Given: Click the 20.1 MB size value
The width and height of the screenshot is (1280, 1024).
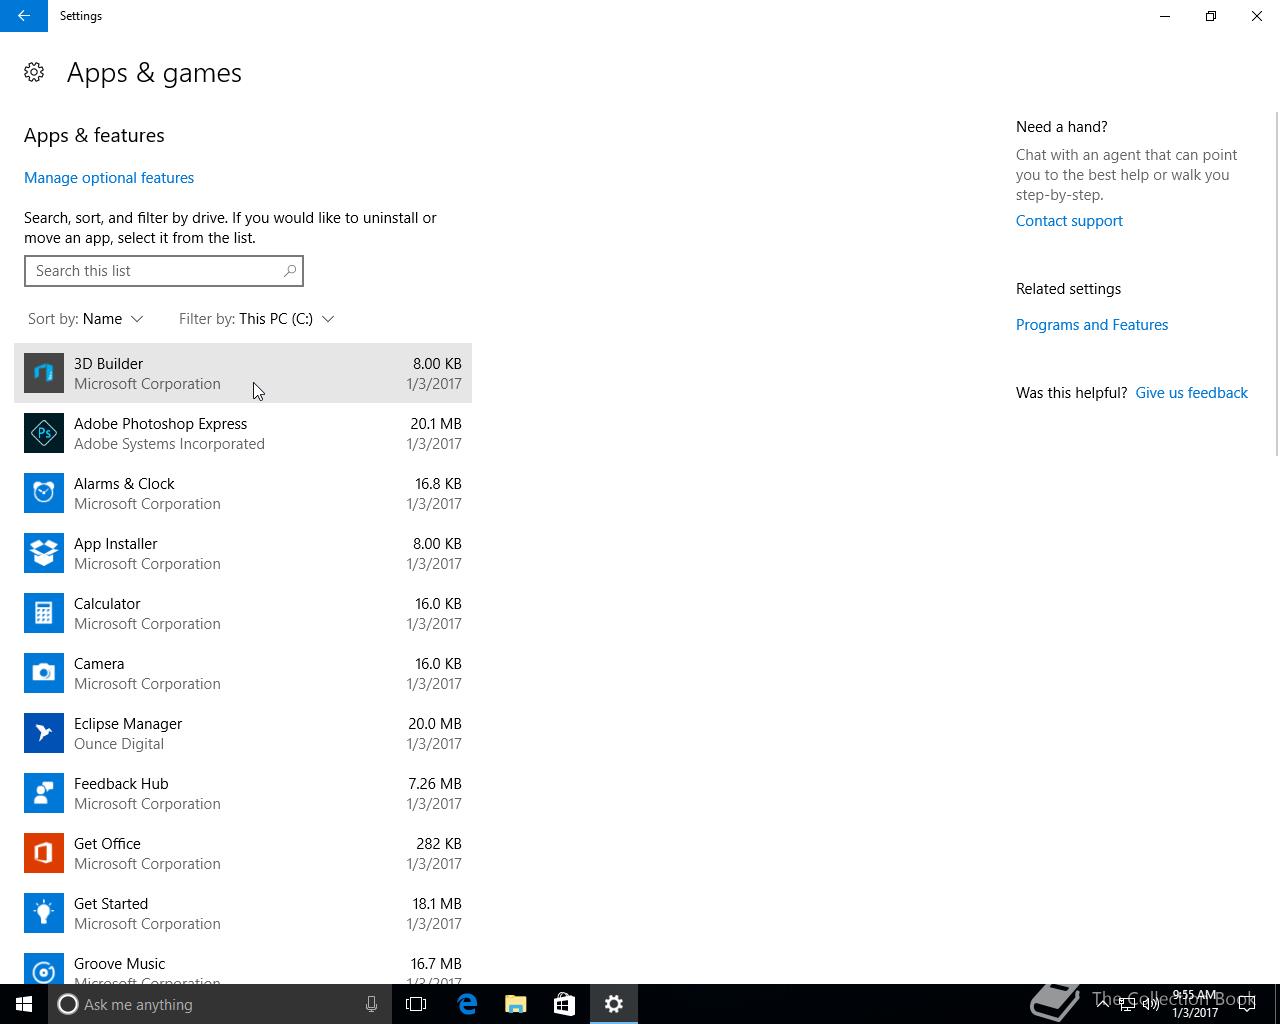Looking at the screenshot, I should click(x=436, y=424).
